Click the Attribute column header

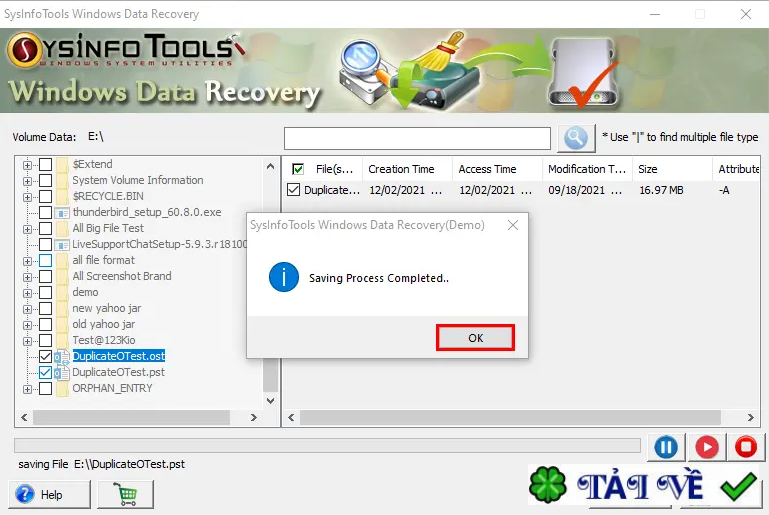(736, 169)
